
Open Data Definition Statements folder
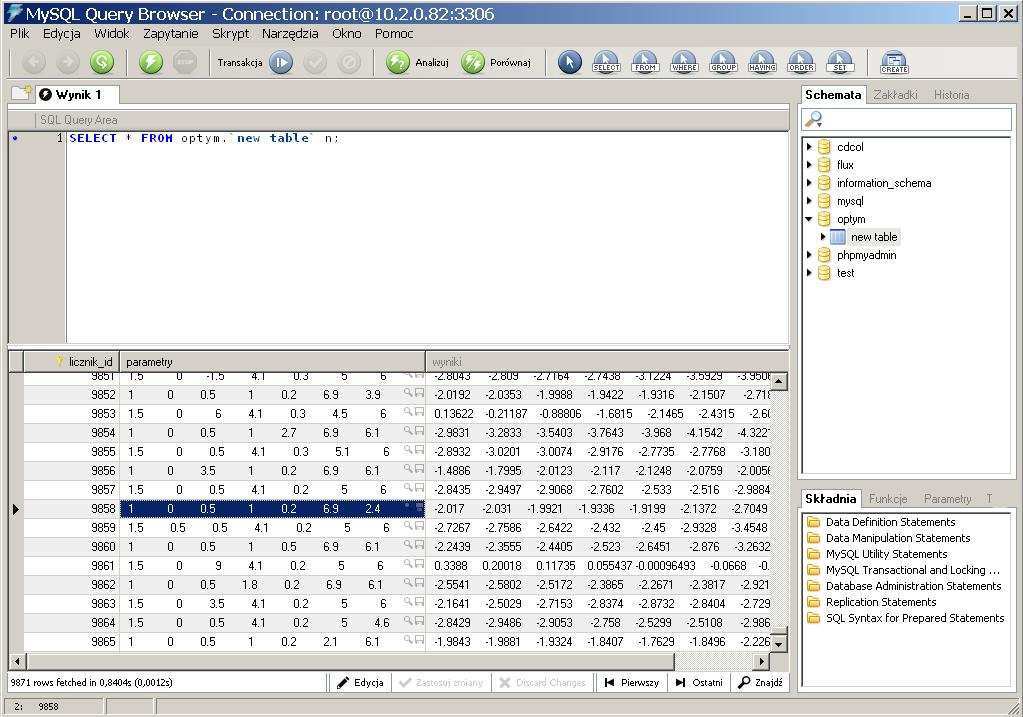click(x=890, y=522)
